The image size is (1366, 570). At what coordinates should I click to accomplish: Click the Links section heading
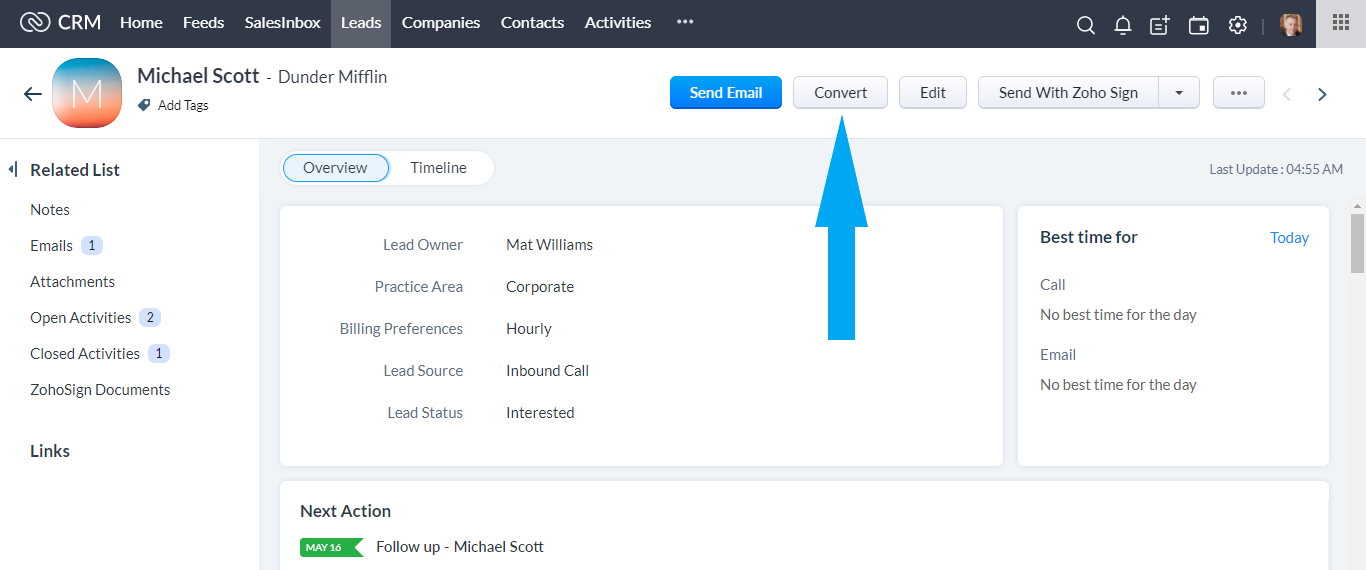(50, 451)
